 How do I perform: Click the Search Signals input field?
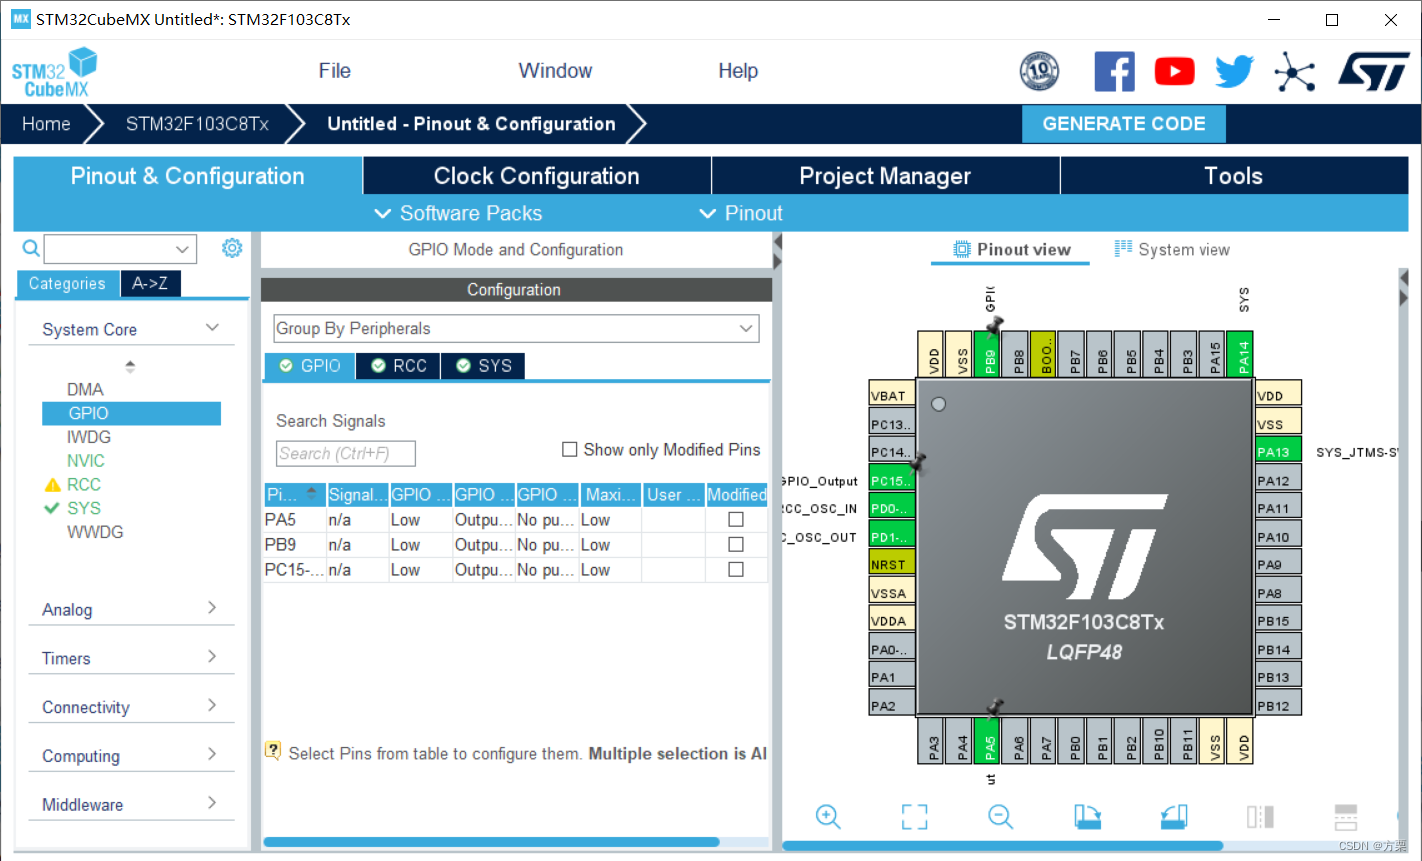coord(346,453)
